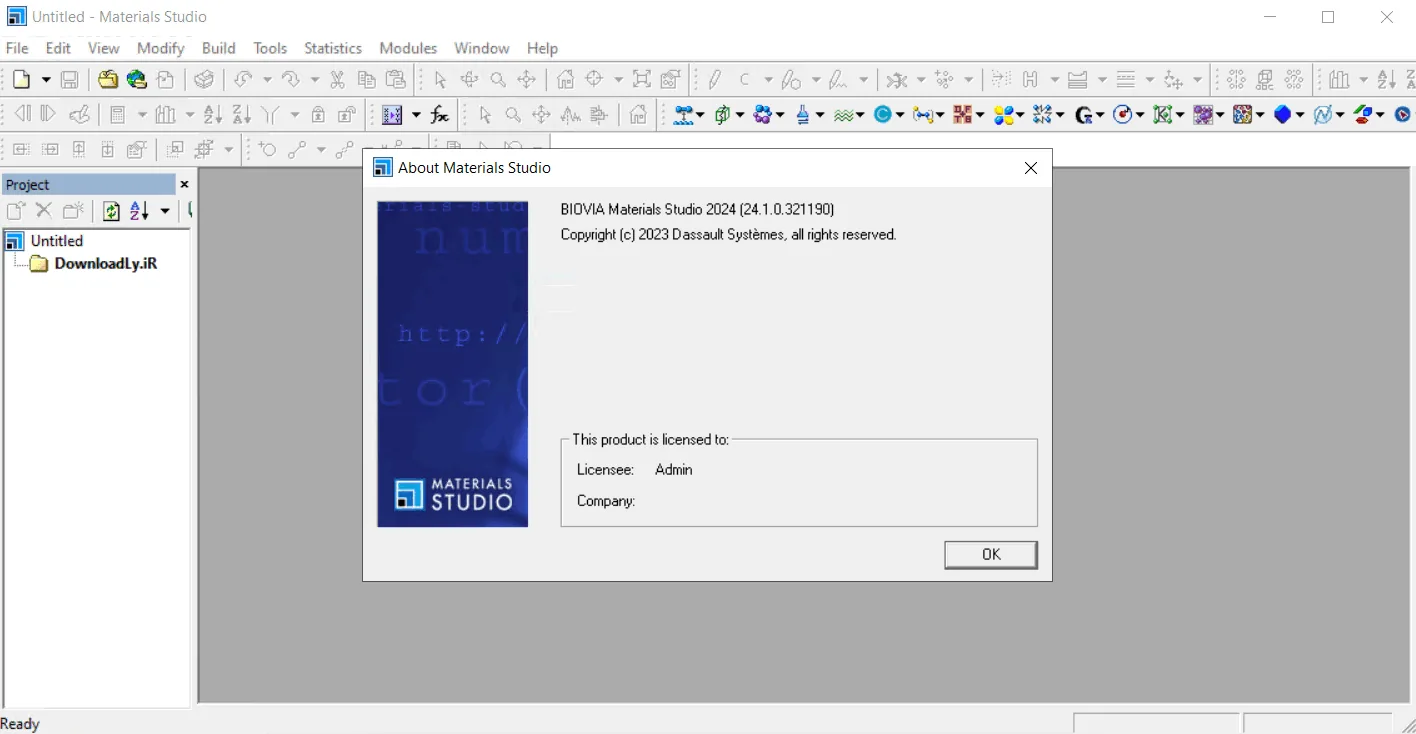Expand the Undo history dropdown arrow
This screenshot has height=734, width=1416.
[x=266, y=80]
